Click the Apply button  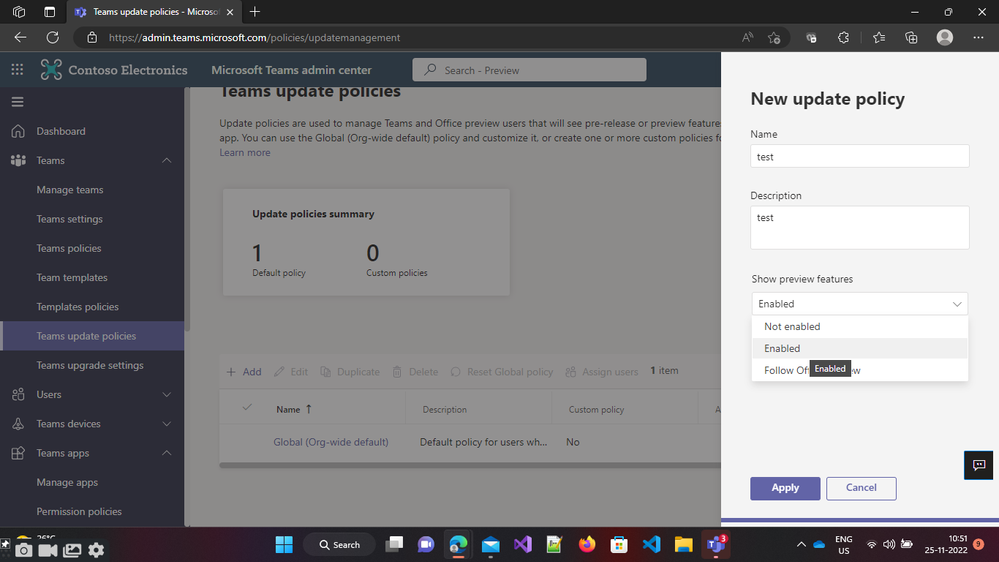tap(785, 488)
